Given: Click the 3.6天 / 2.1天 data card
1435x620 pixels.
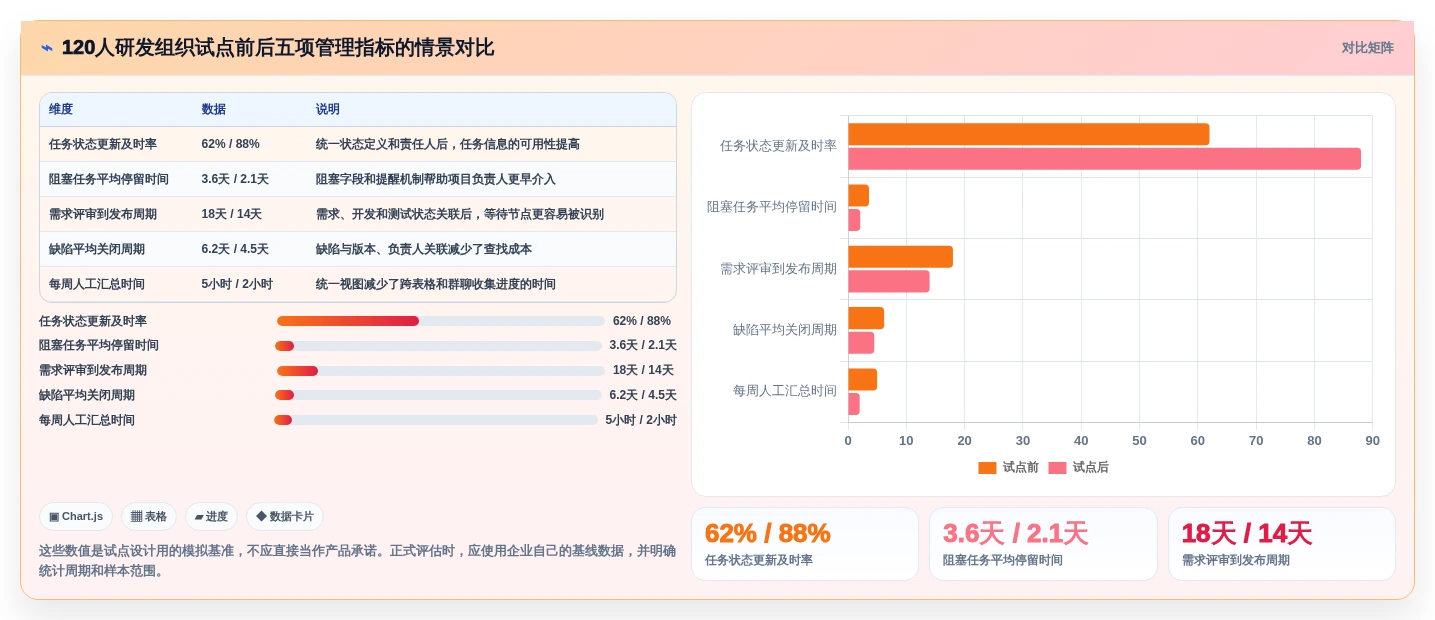Looking at the screenshot, I should tap(1043, 544).
